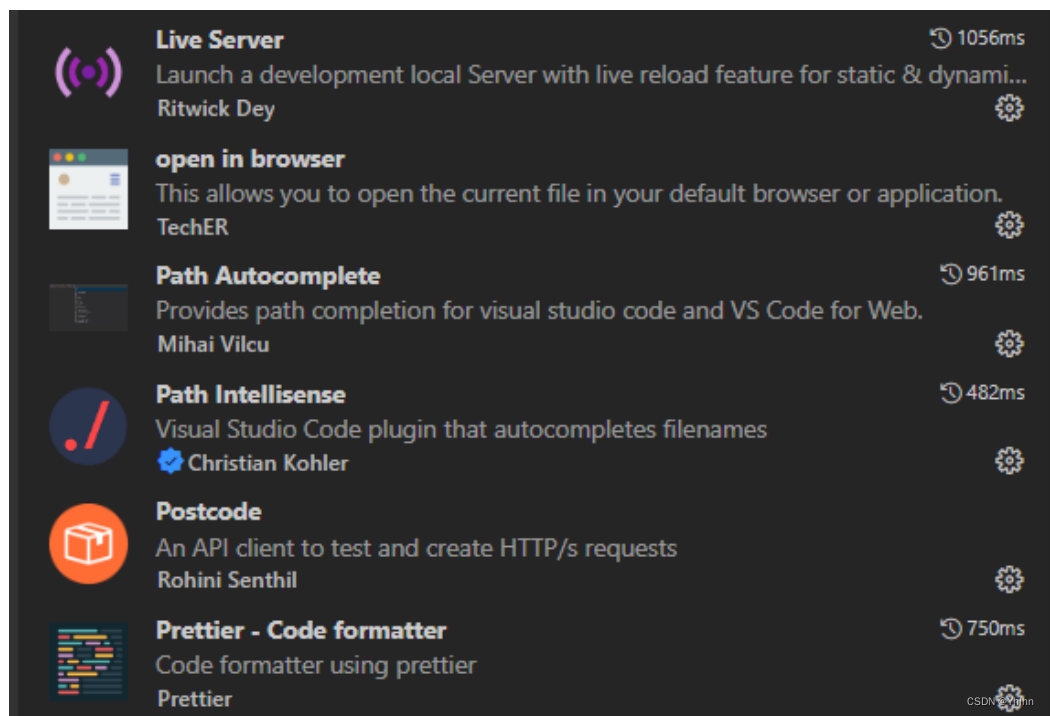
Task: Open the Live Server manage gear
Action: click(1009, 108)
